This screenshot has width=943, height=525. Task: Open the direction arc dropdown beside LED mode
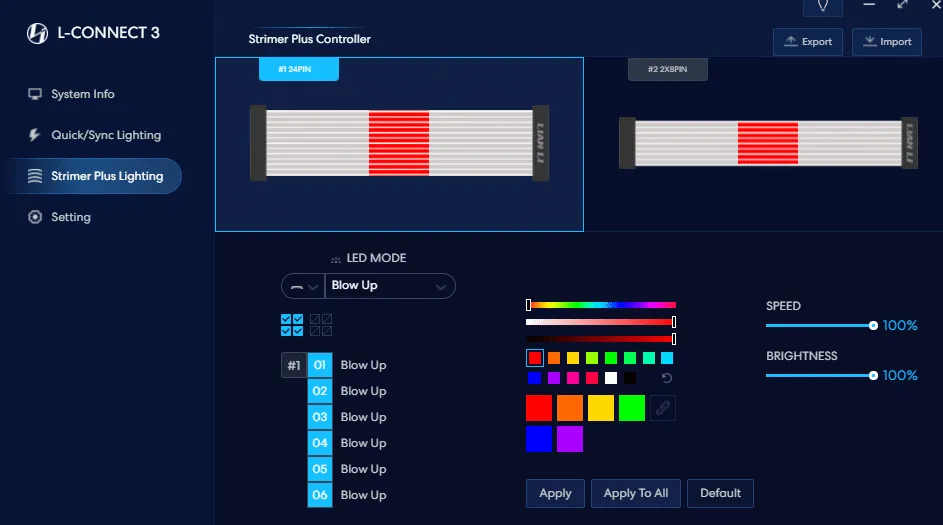(x=303, y=286)
